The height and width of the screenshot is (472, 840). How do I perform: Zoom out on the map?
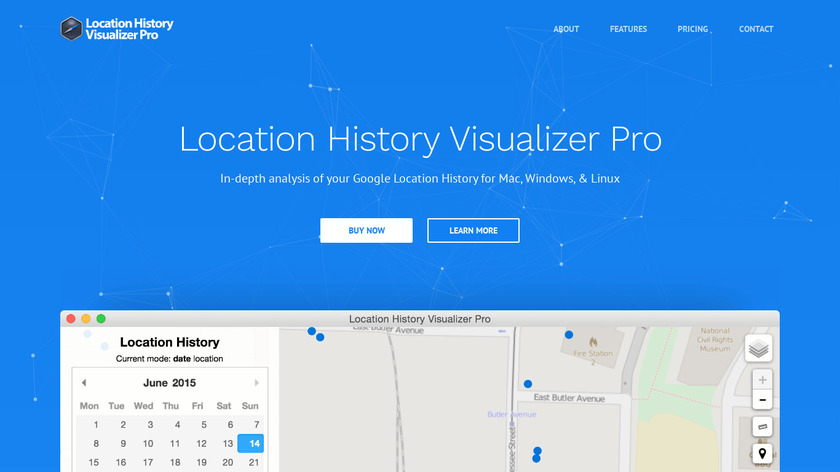762,400
